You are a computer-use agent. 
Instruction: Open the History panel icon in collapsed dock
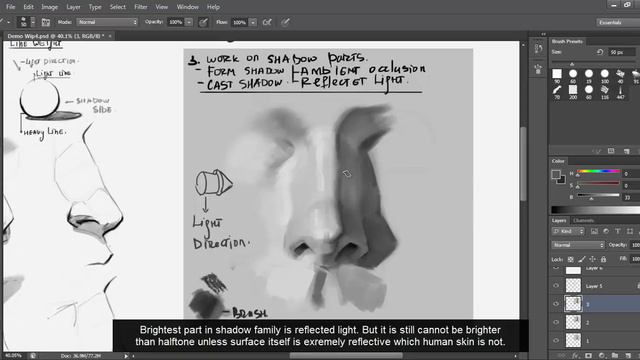point(538,49)
